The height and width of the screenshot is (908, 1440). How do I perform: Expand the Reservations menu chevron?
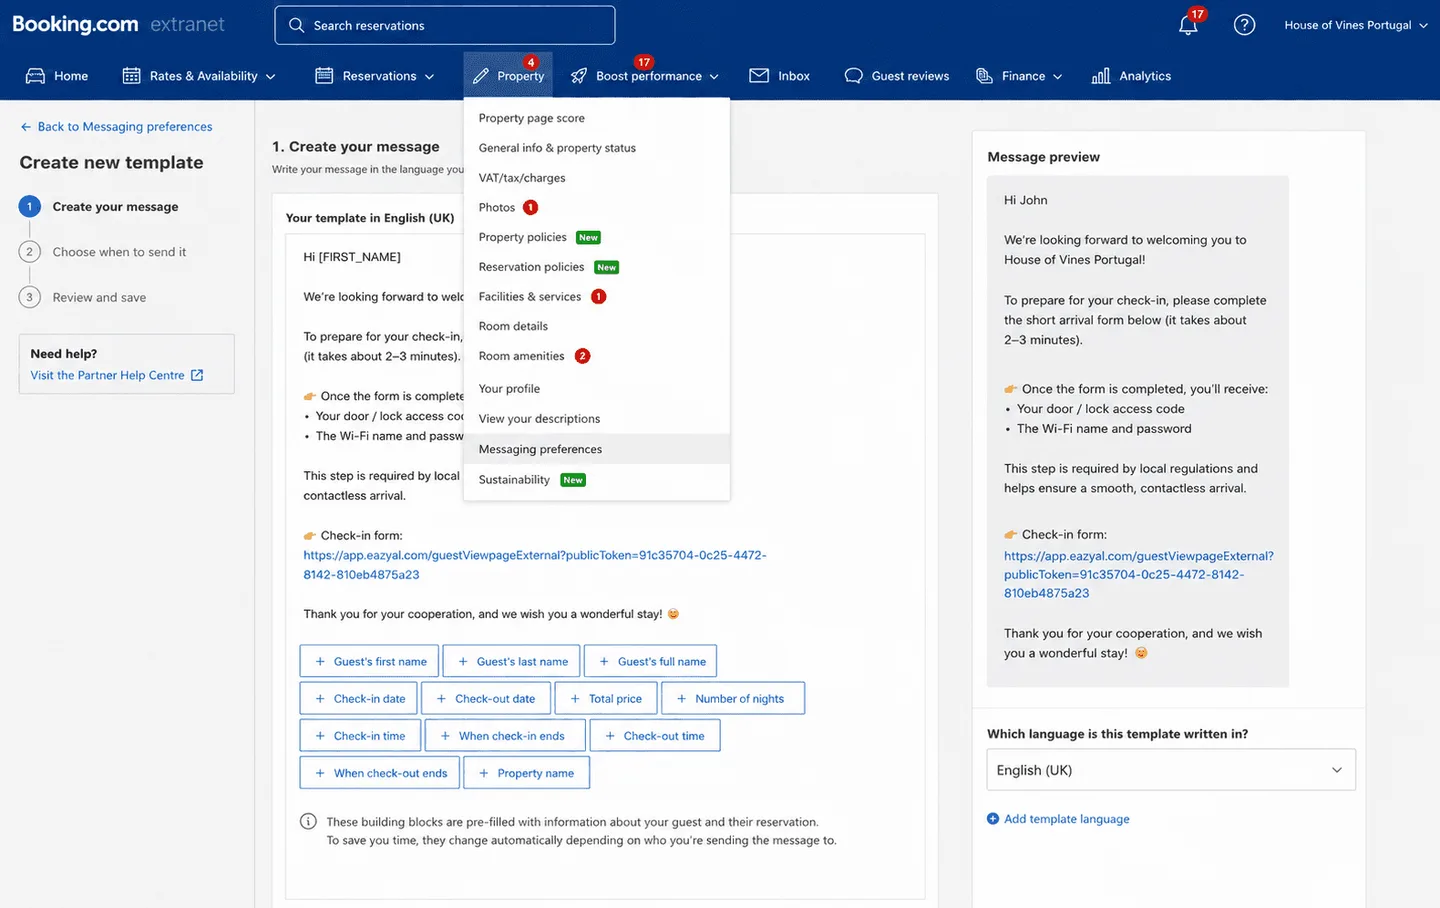(x=429, y=77)
